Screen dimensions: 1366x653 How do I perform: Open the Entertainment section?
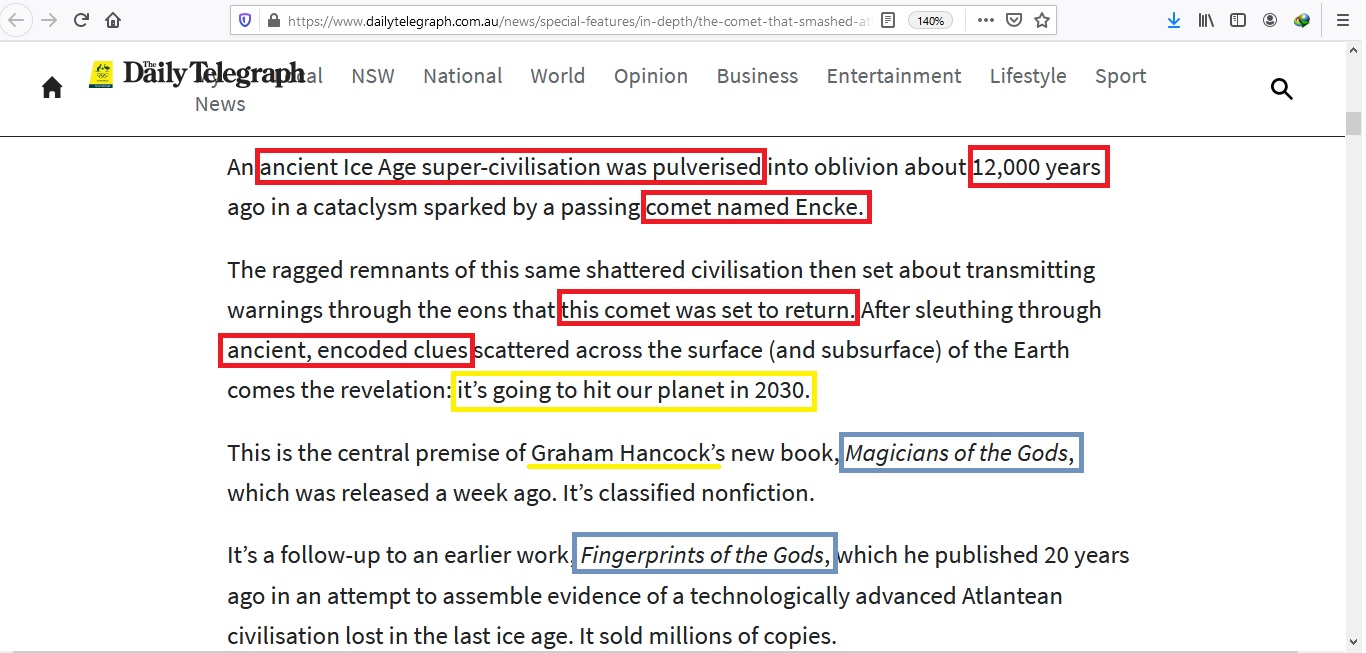tap(894, 76)
